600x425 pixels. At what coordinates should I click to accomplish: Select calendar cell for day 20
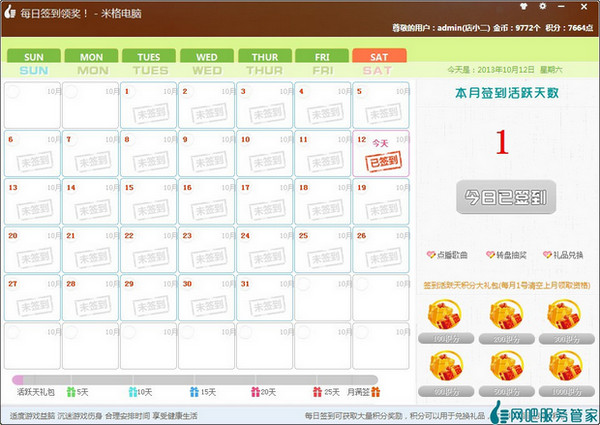tap(32, 250)
